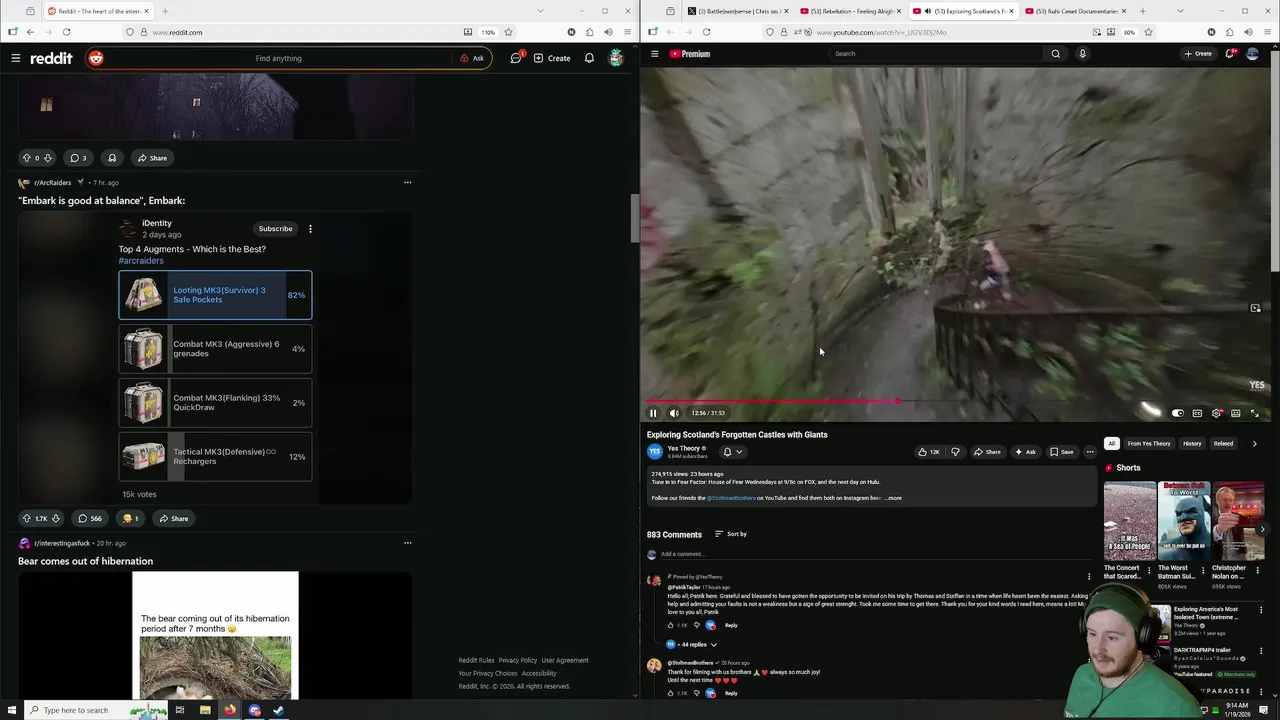Screen dimensions: 1280x720
Task: Downvote the Arc Raiders Embark balance post
Action: tap(55, 518)
